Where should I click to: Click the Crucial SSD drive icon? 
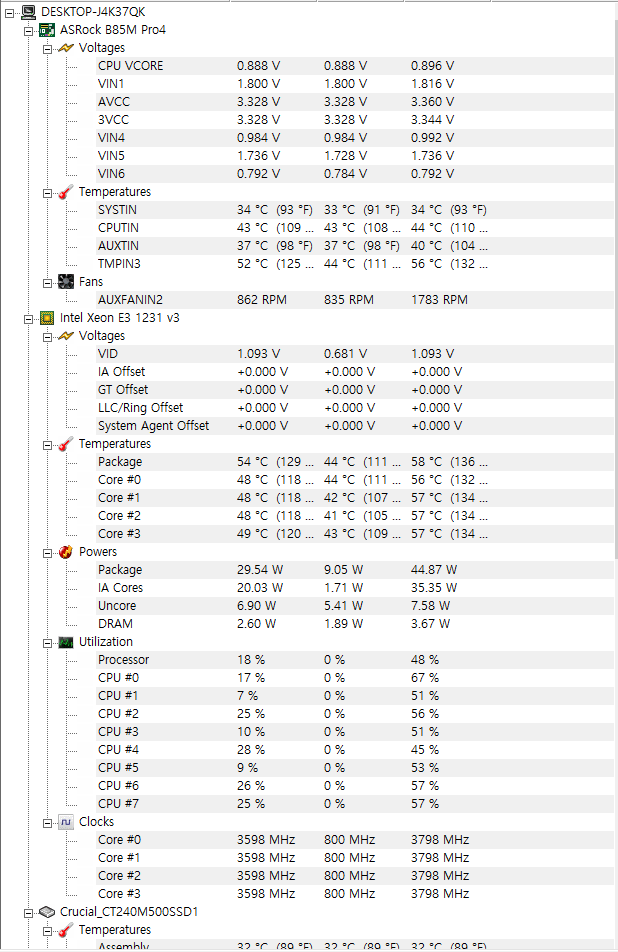pos(47,911)
